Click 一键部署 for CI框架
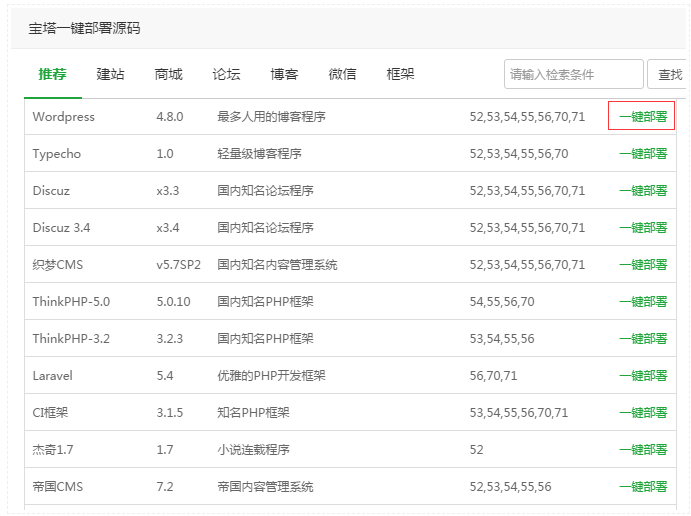691x516 pixels. [x=643, y=413]
